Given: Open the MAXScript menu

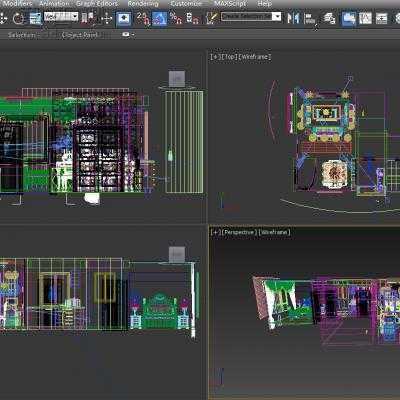Looking at the screenshot, I should pos(230,4).
